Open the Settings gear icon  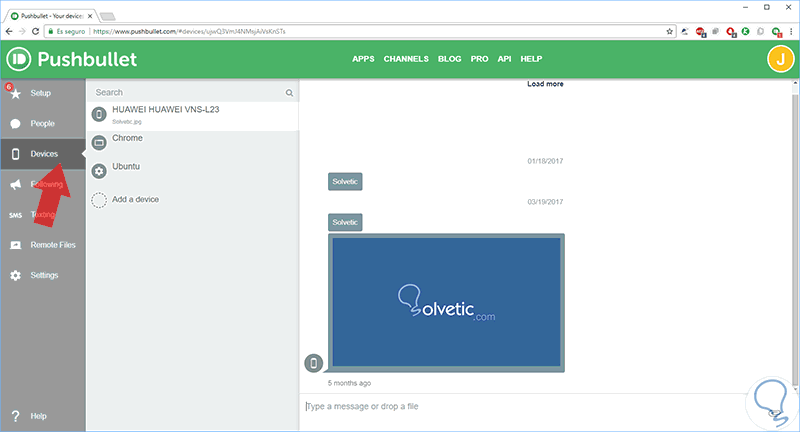coord(16,275)
